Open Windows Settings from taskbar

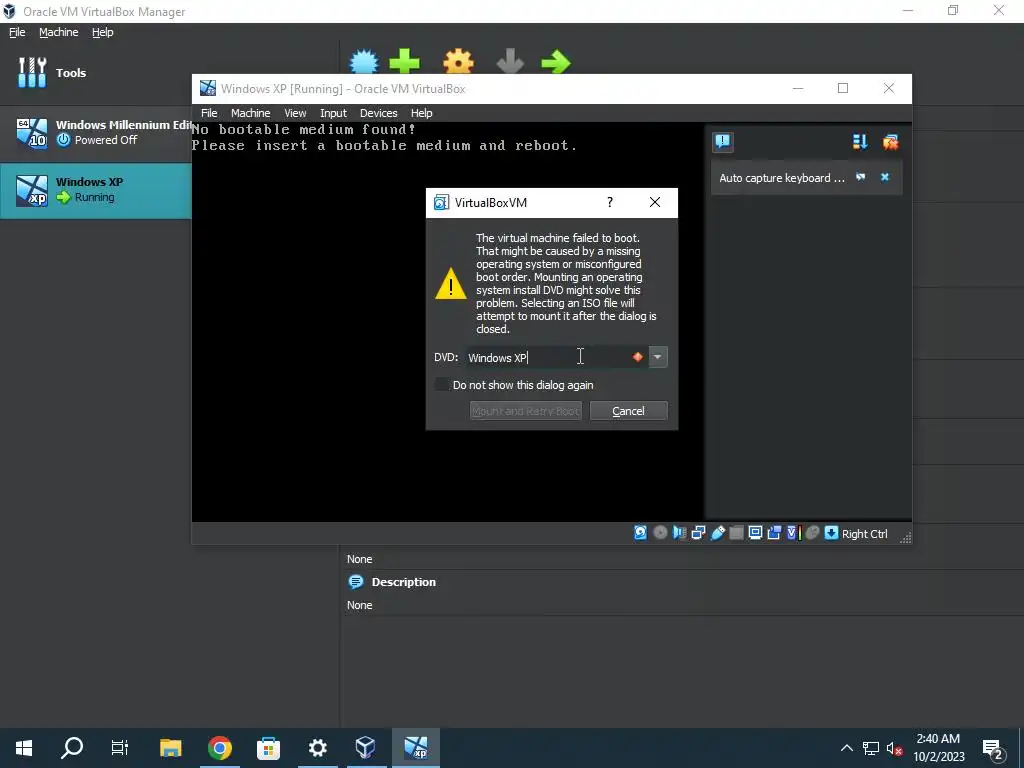(x=317, y=748)
